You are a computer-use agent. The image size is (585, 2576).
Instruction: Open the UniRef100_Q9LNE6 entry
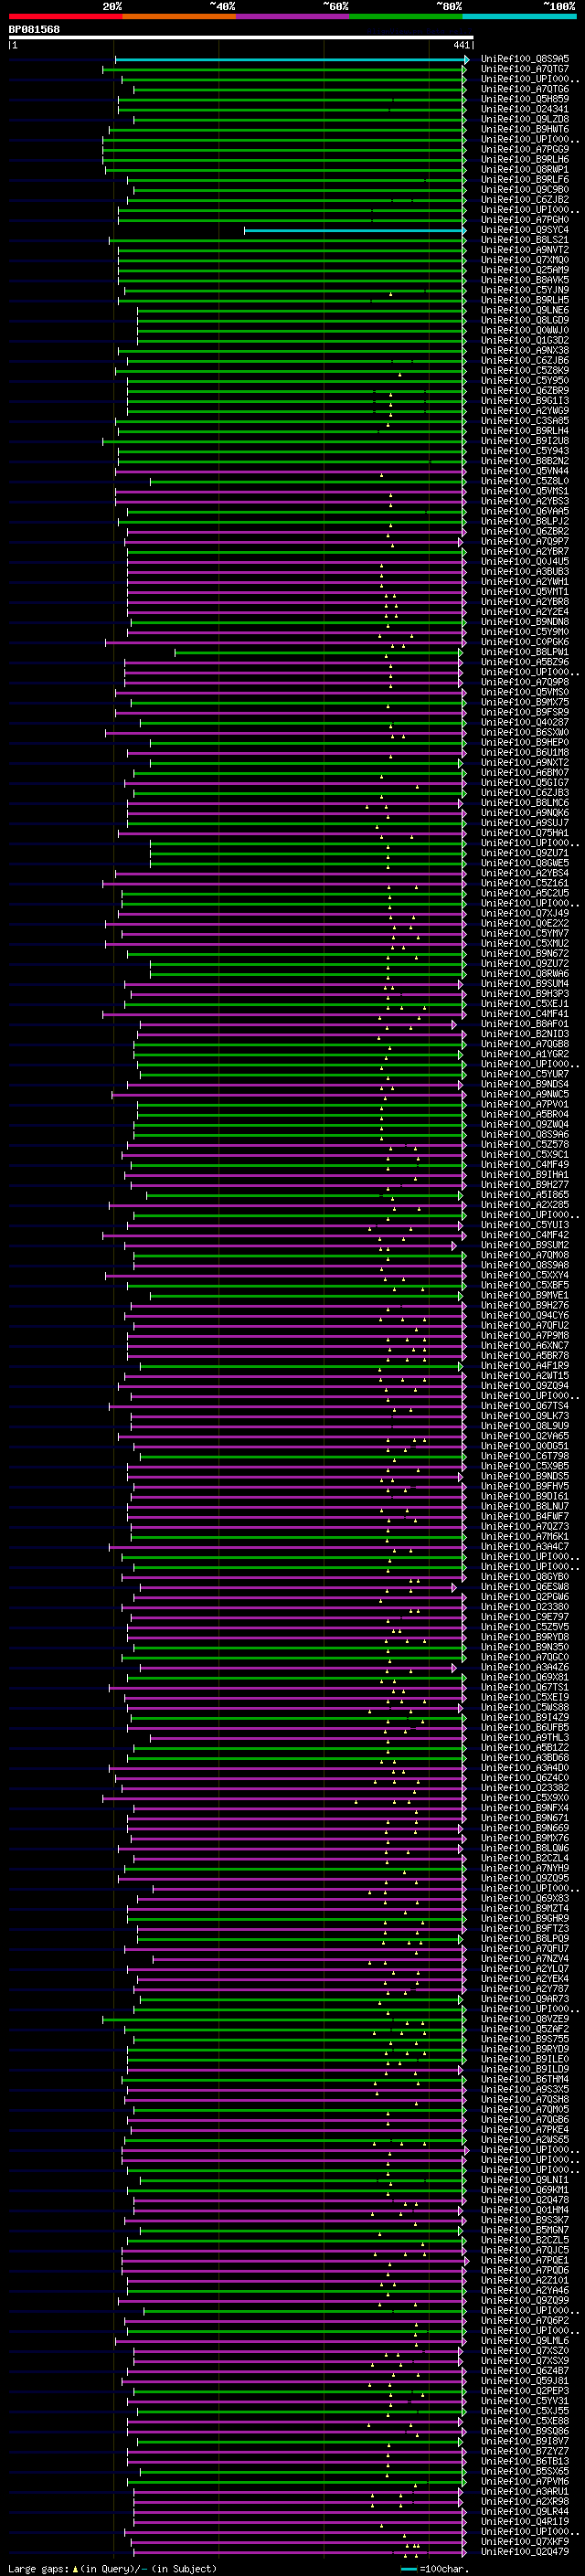pos(525,310)
